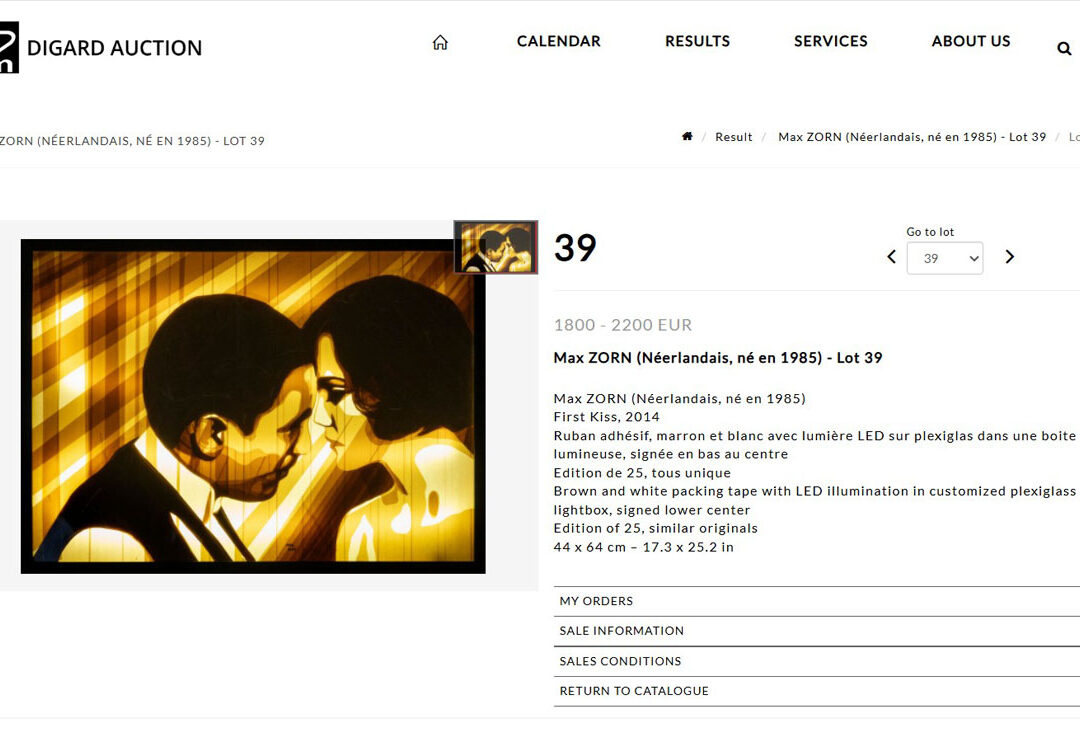Image resolution: width=1080 pixels, height=742 pixels.
Task: Click the Result breadcrumb link
Action: pos(734,137)
